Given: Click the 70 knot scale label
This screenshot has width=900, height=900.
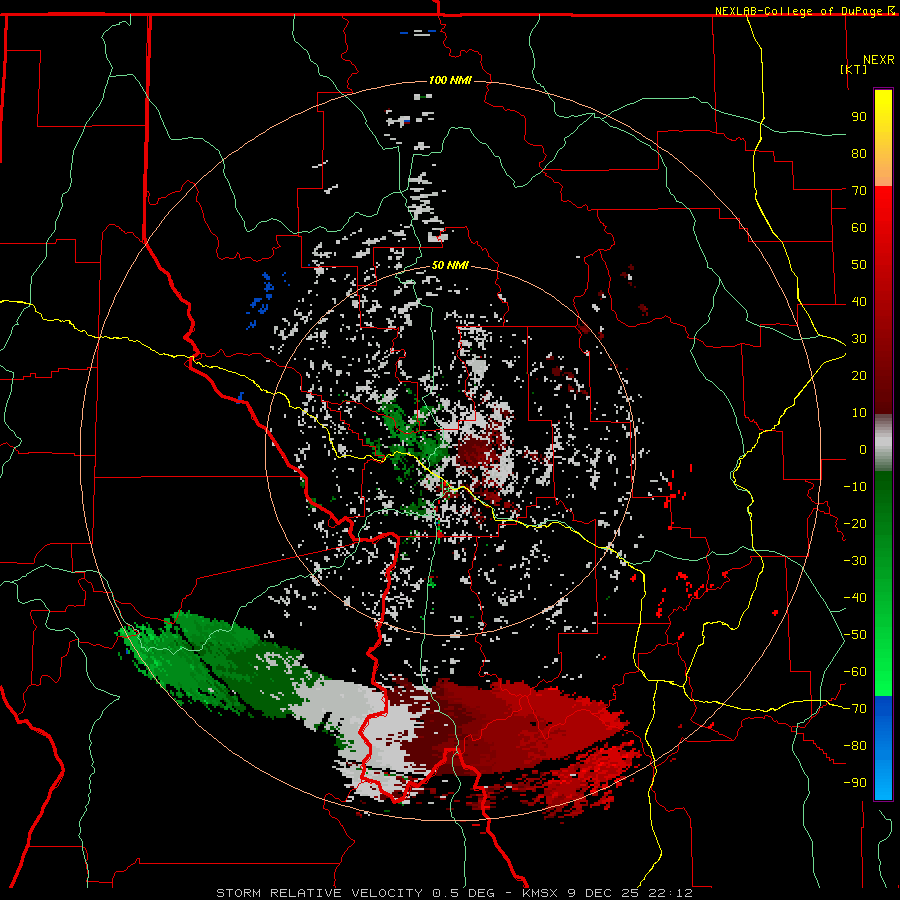Looking at the screenshot, I should coord(859,191).
